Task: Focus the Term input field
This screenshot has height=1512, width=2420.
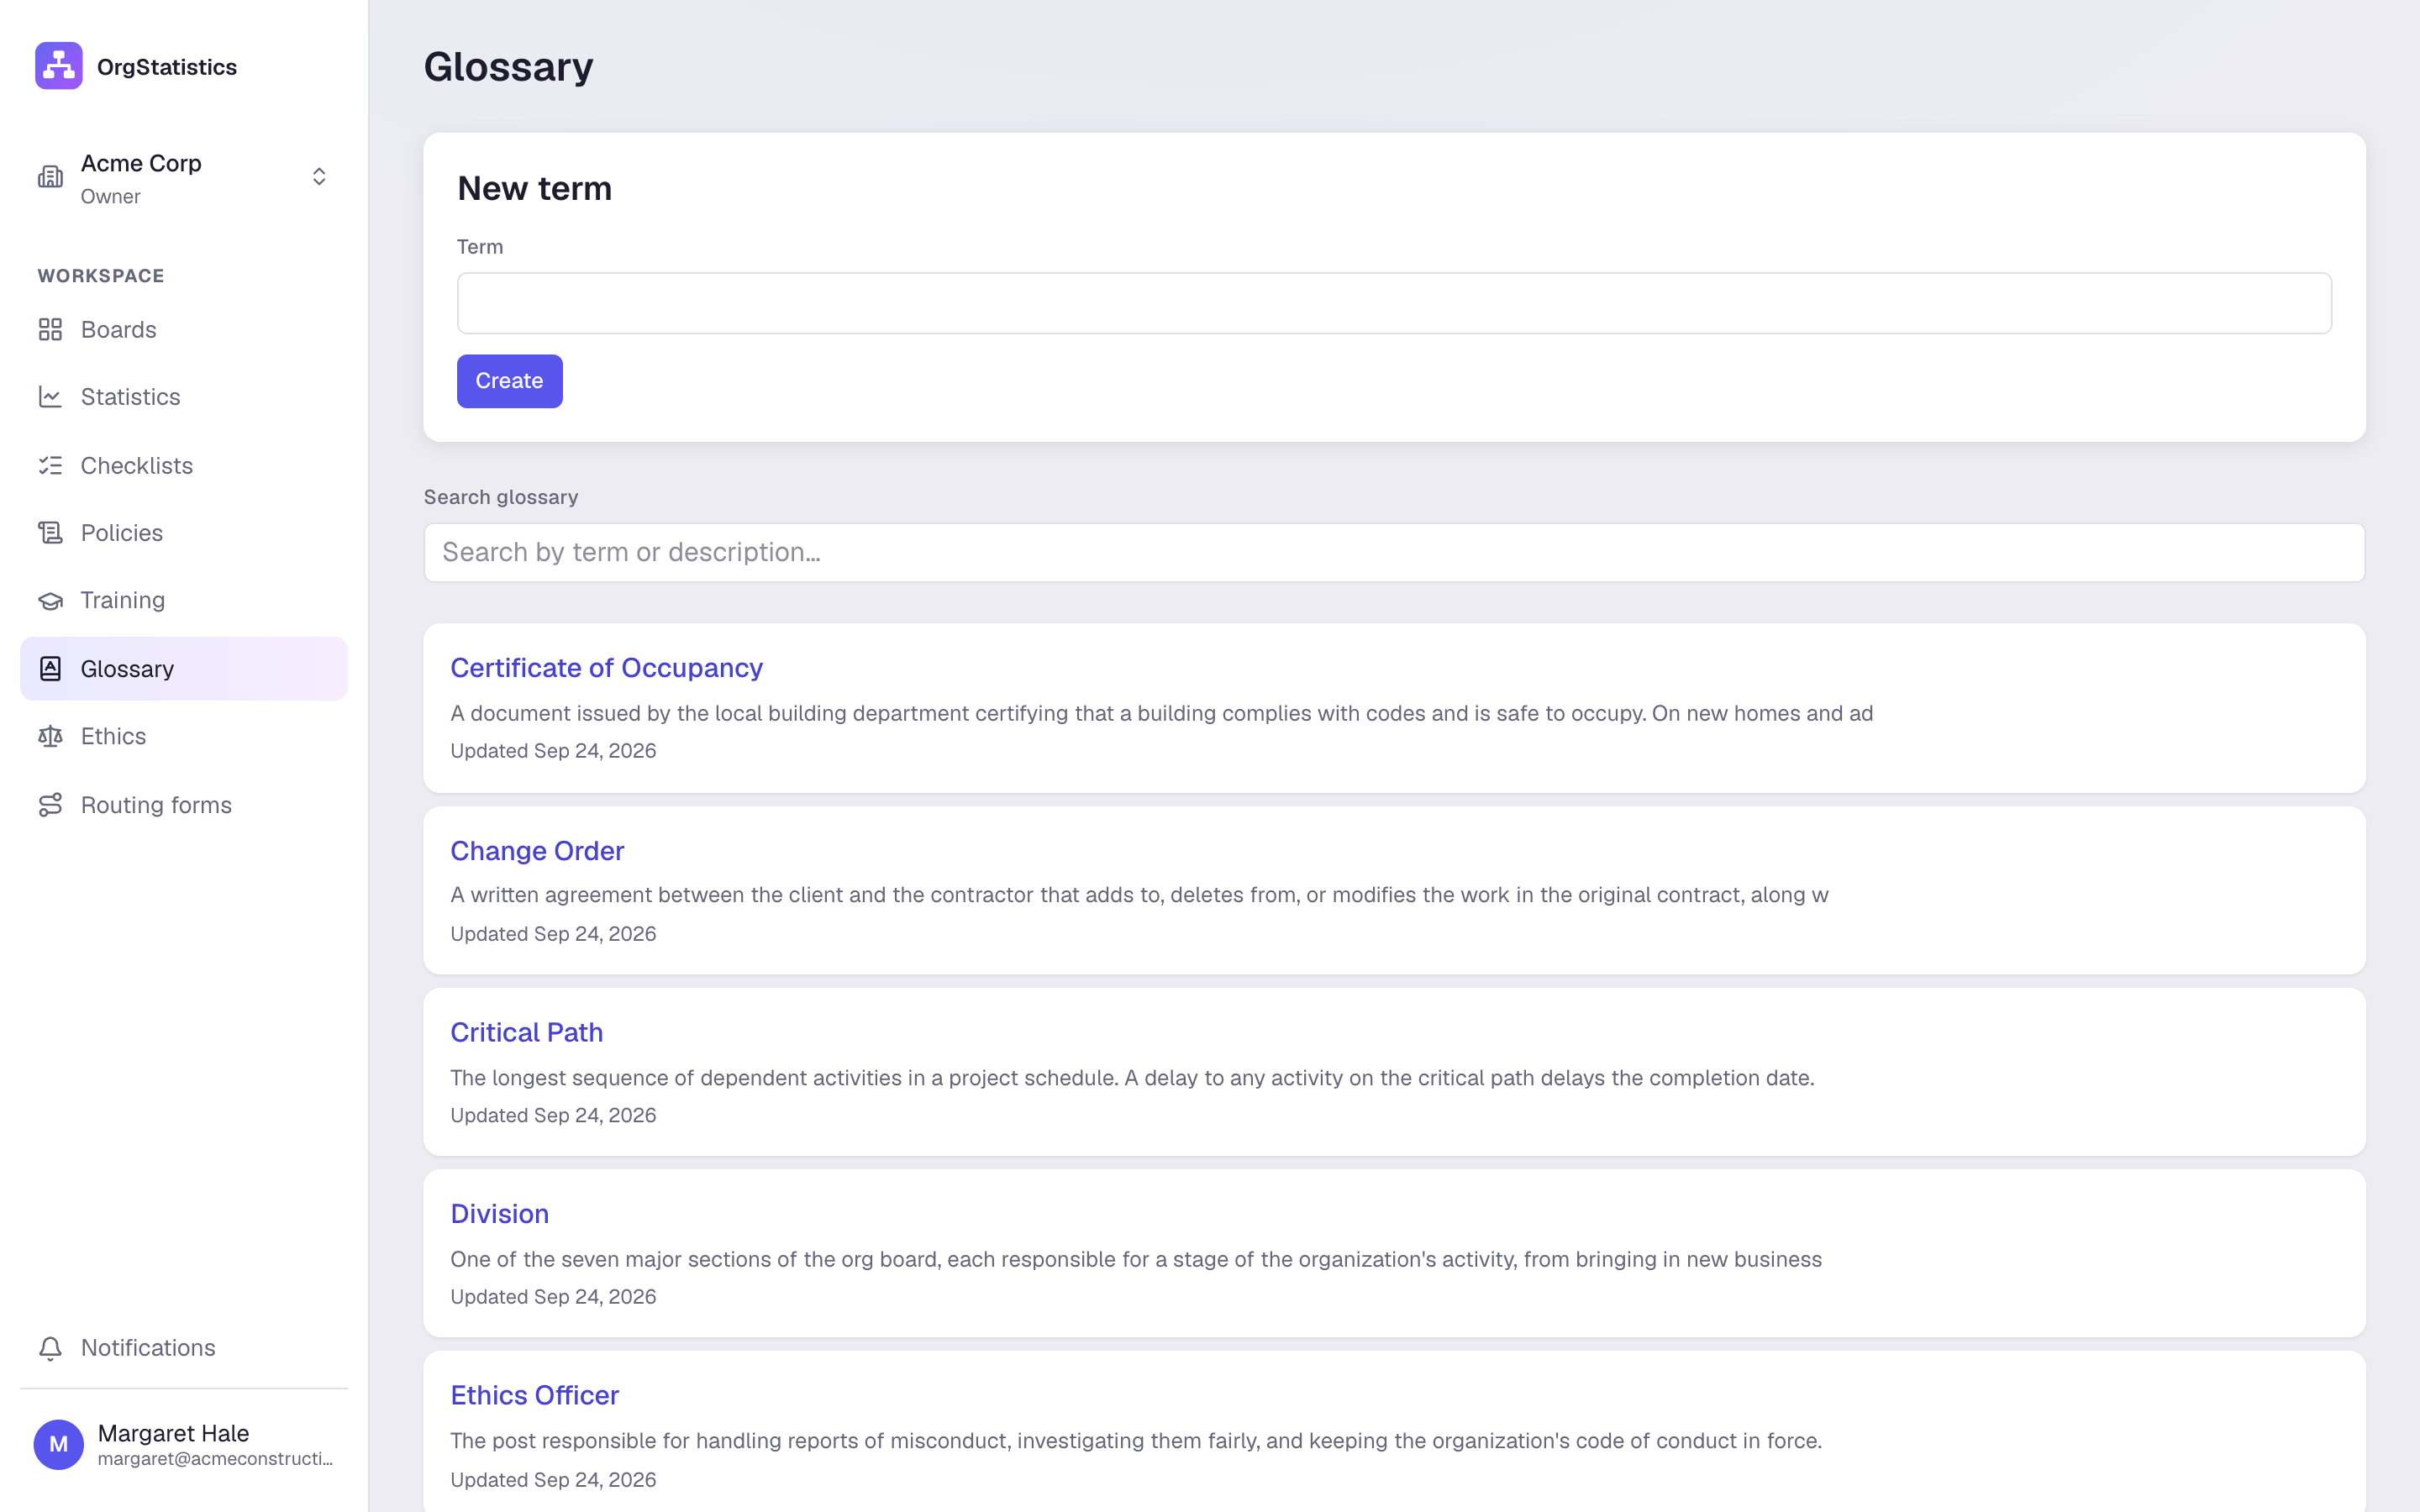Action: [x=1394, y=303]
